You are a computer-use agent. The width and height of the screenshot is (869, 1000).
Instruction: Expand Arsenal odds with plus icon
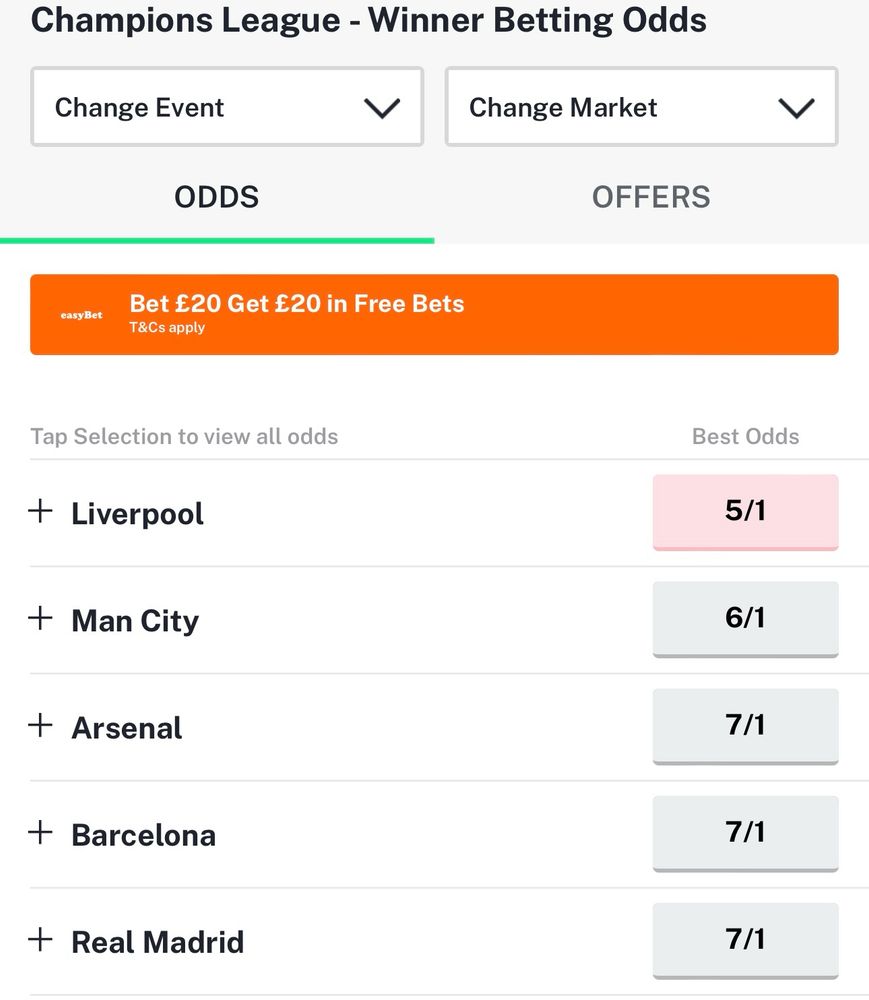[40, 725]
